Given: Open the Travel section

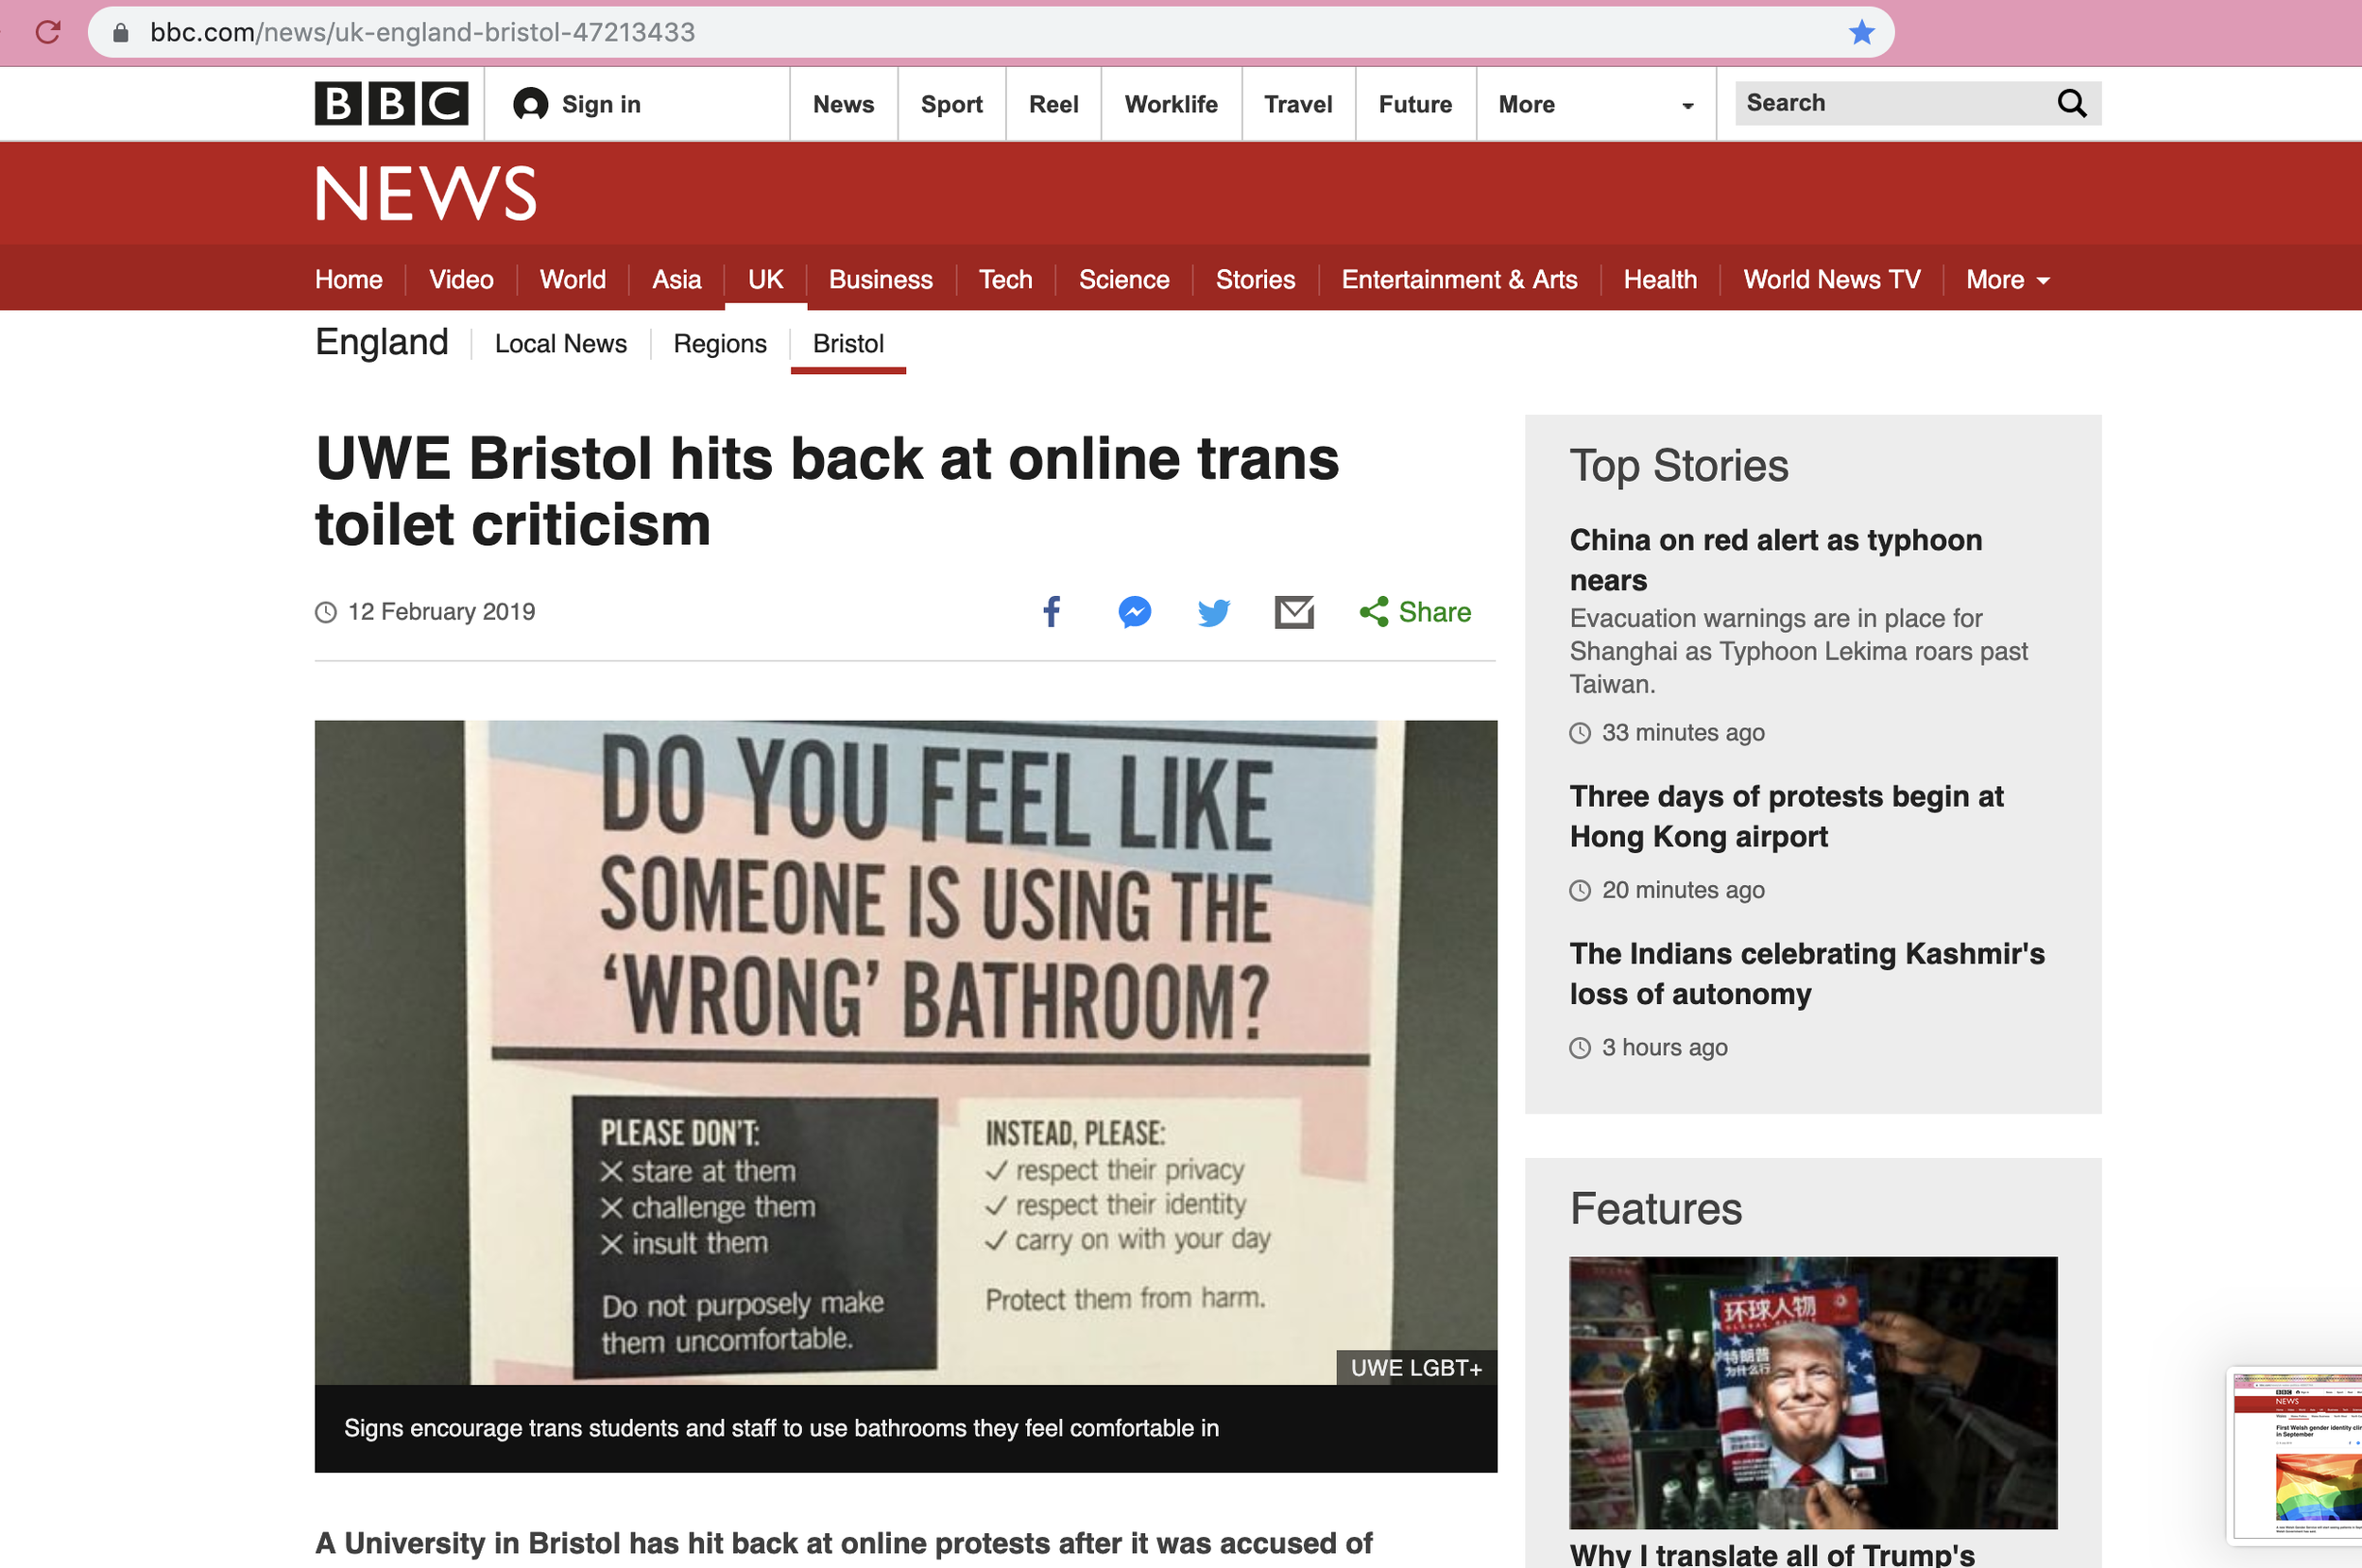Looking at the screenshot, I should (x=1297, y=104).
